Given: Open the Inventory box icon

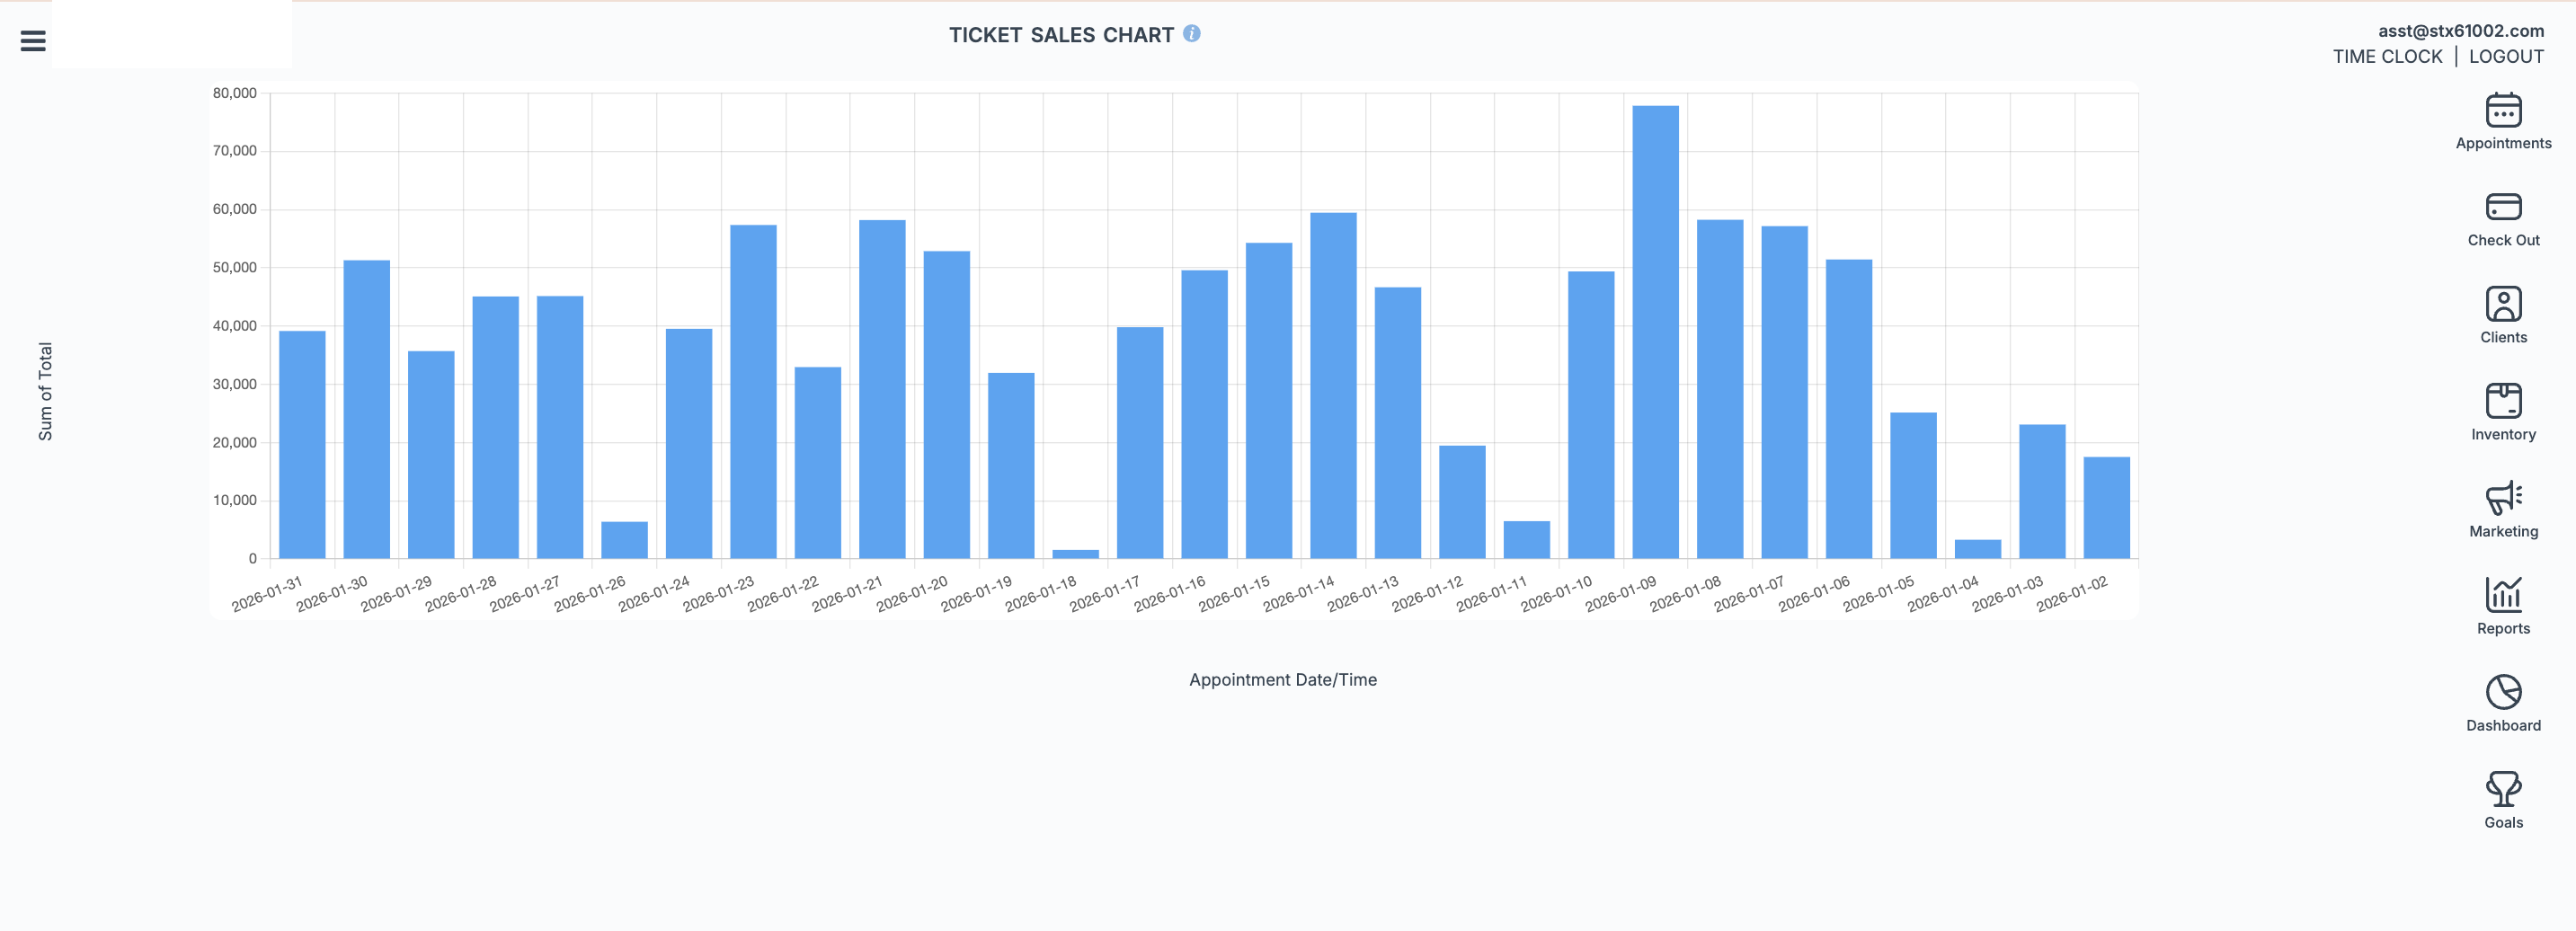Looking at the screenshot, I should coord(2502,402).
